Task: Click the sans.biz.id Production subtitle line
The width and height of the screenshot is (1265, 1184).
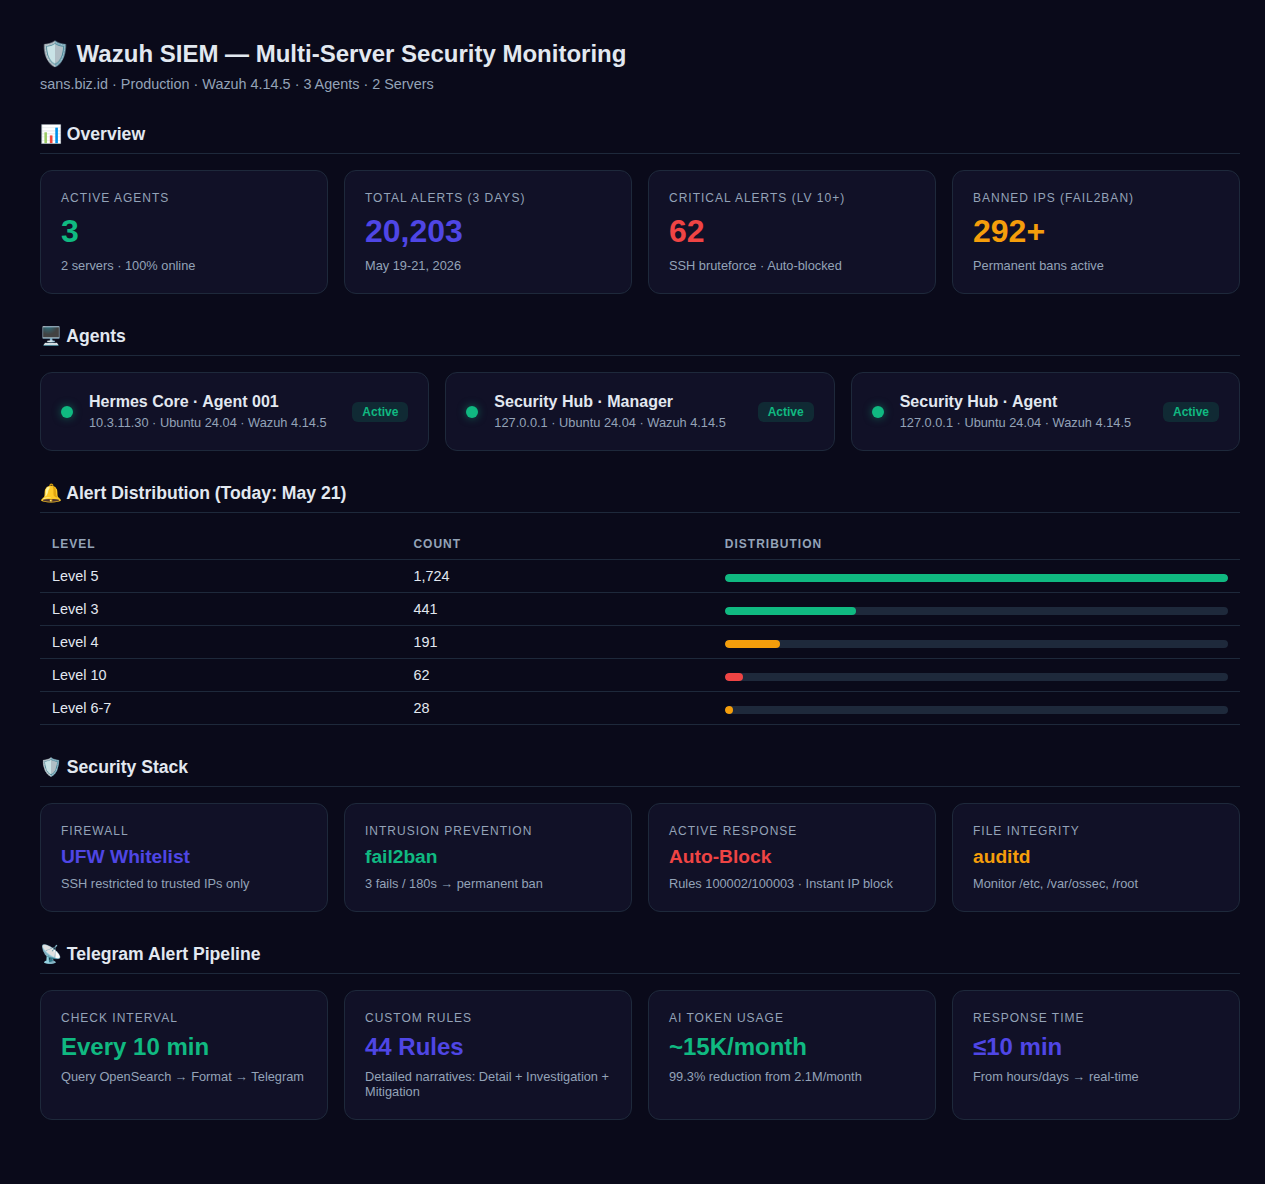Action: (x=237, y=84)
